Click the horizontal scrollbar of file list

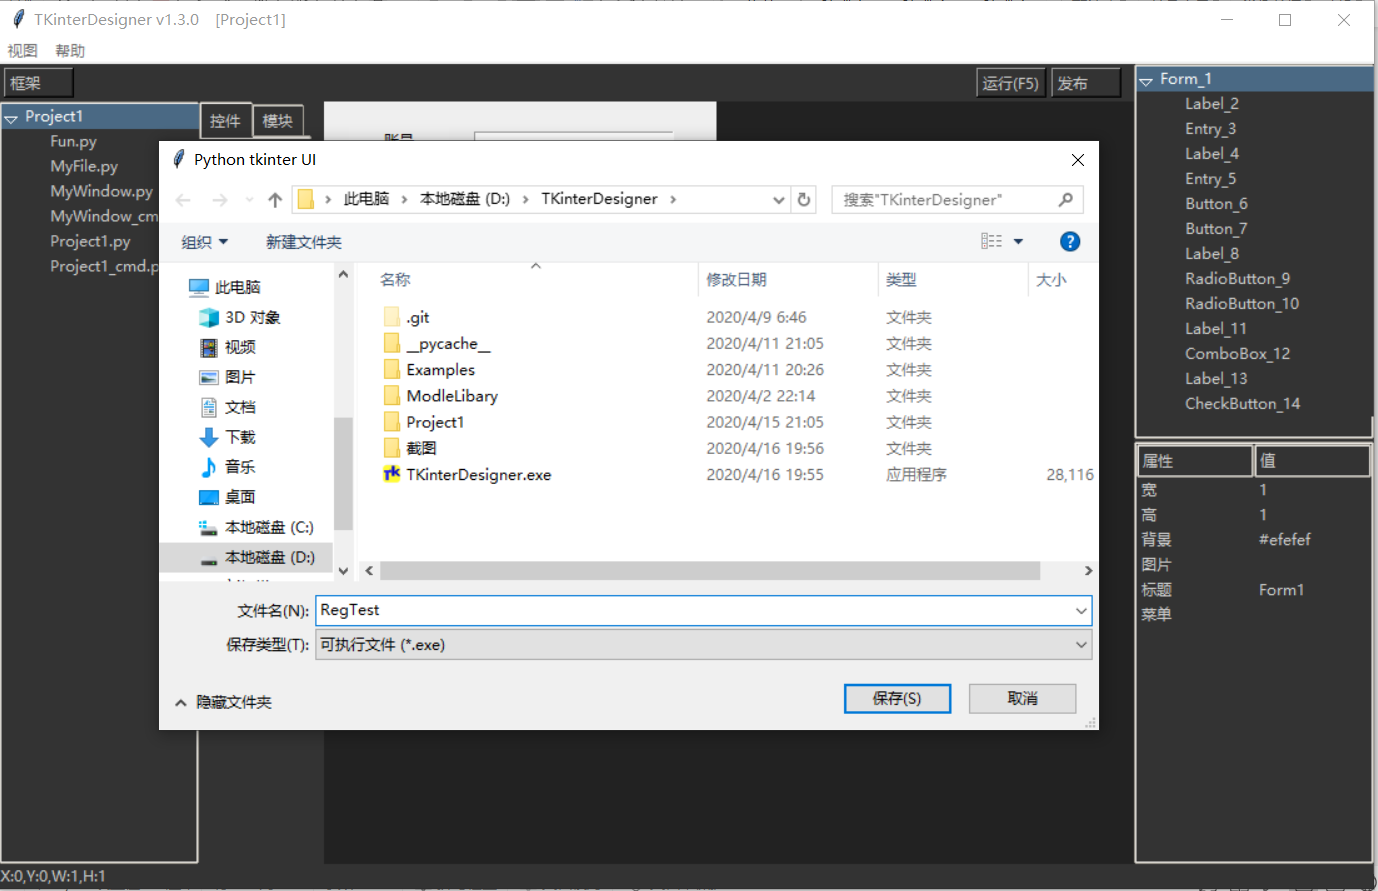[710, 570]
